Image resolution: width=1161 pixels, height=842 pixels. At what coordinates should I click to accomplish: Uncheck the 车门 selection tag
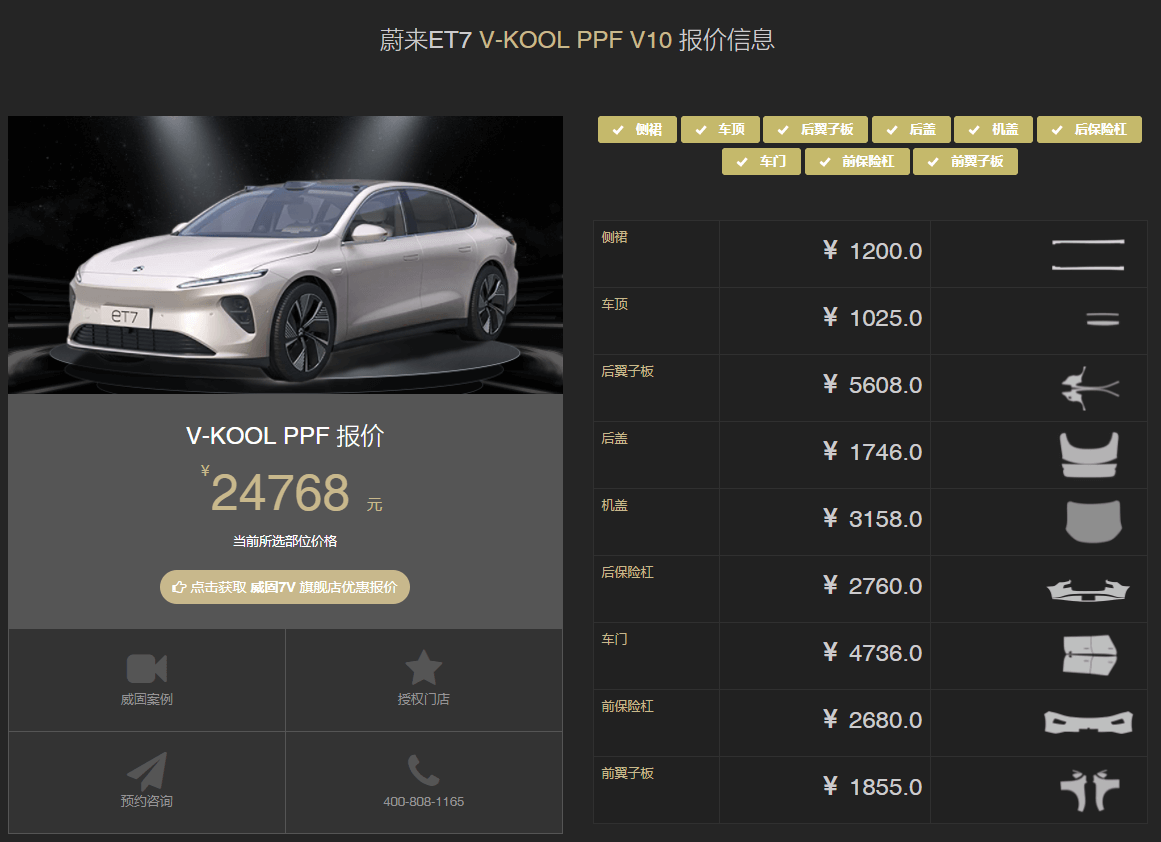coord(761,162)
